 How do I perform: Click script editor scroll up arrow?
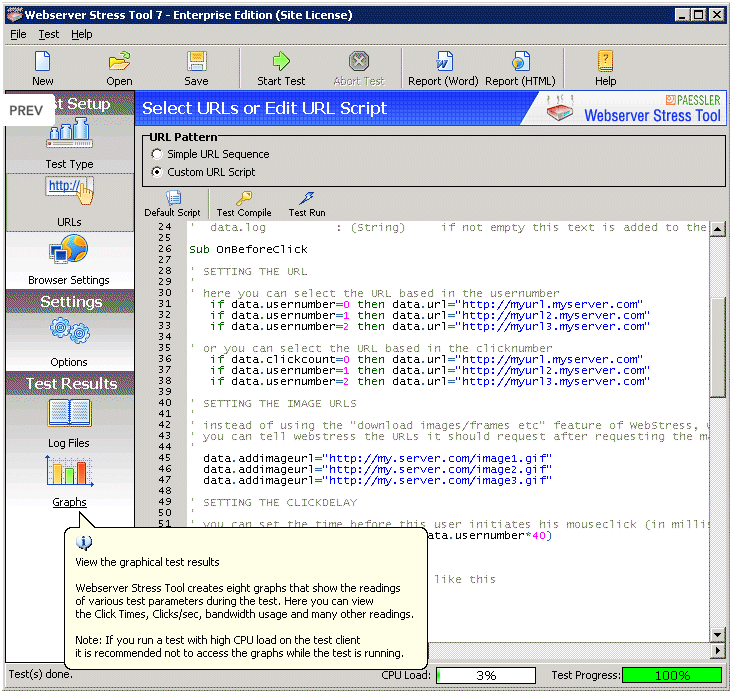(717, 229)
